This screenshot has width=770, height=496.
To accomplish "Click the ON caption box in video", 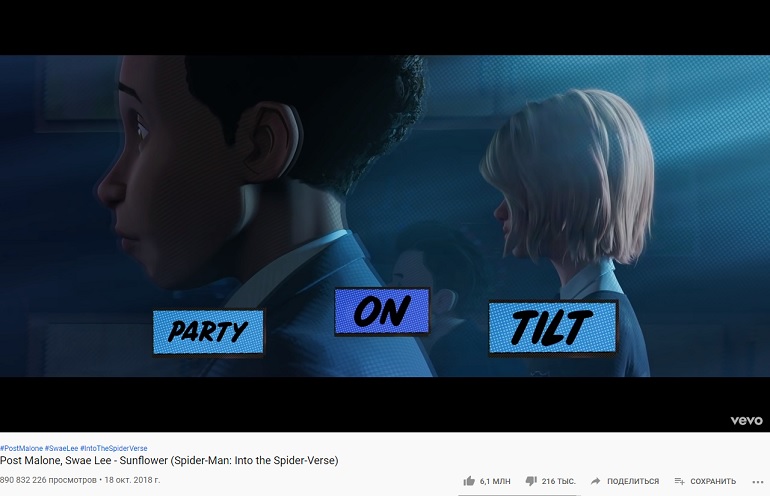I will point(382,311).
